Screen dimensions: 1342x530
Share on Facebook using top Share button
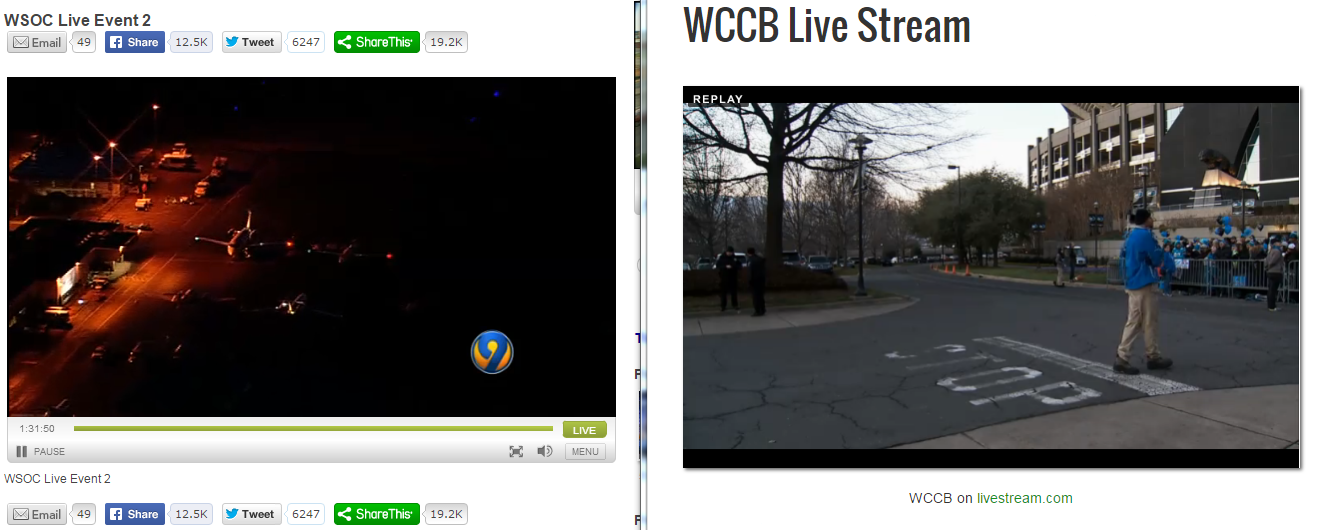(135, 42)
